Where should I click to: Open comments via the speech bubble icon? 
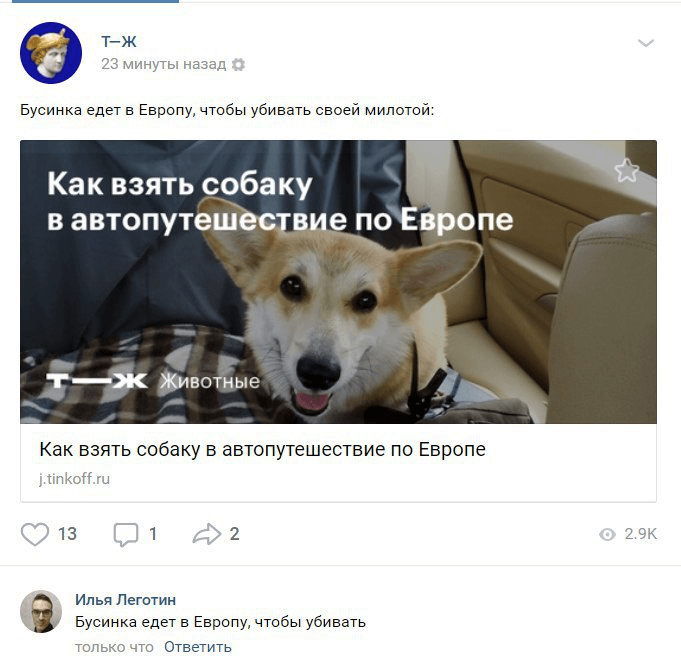tap(126, 534)
